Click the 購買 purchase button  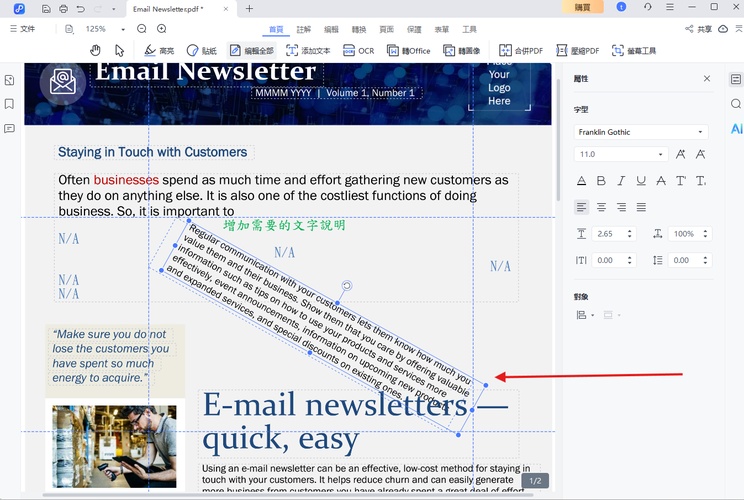[x=582, y=7]
